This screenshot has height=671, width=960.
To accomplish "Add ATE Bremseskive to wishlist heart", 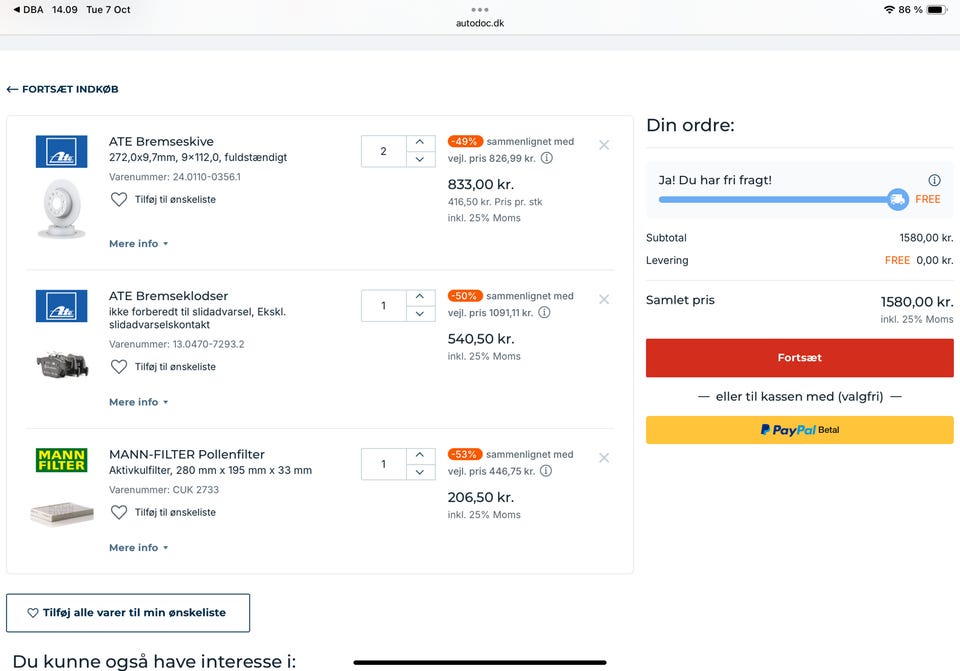I will [119, 200].
